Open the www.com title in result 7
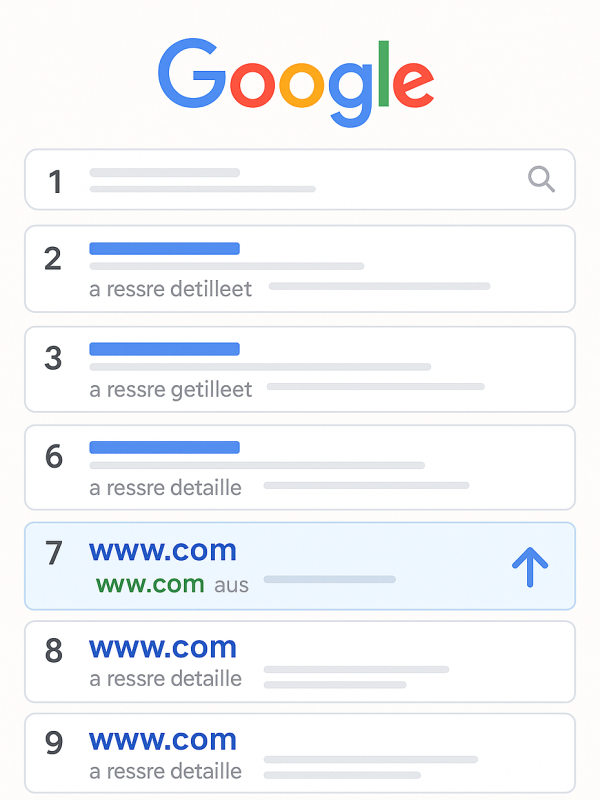 click(163, 551)
